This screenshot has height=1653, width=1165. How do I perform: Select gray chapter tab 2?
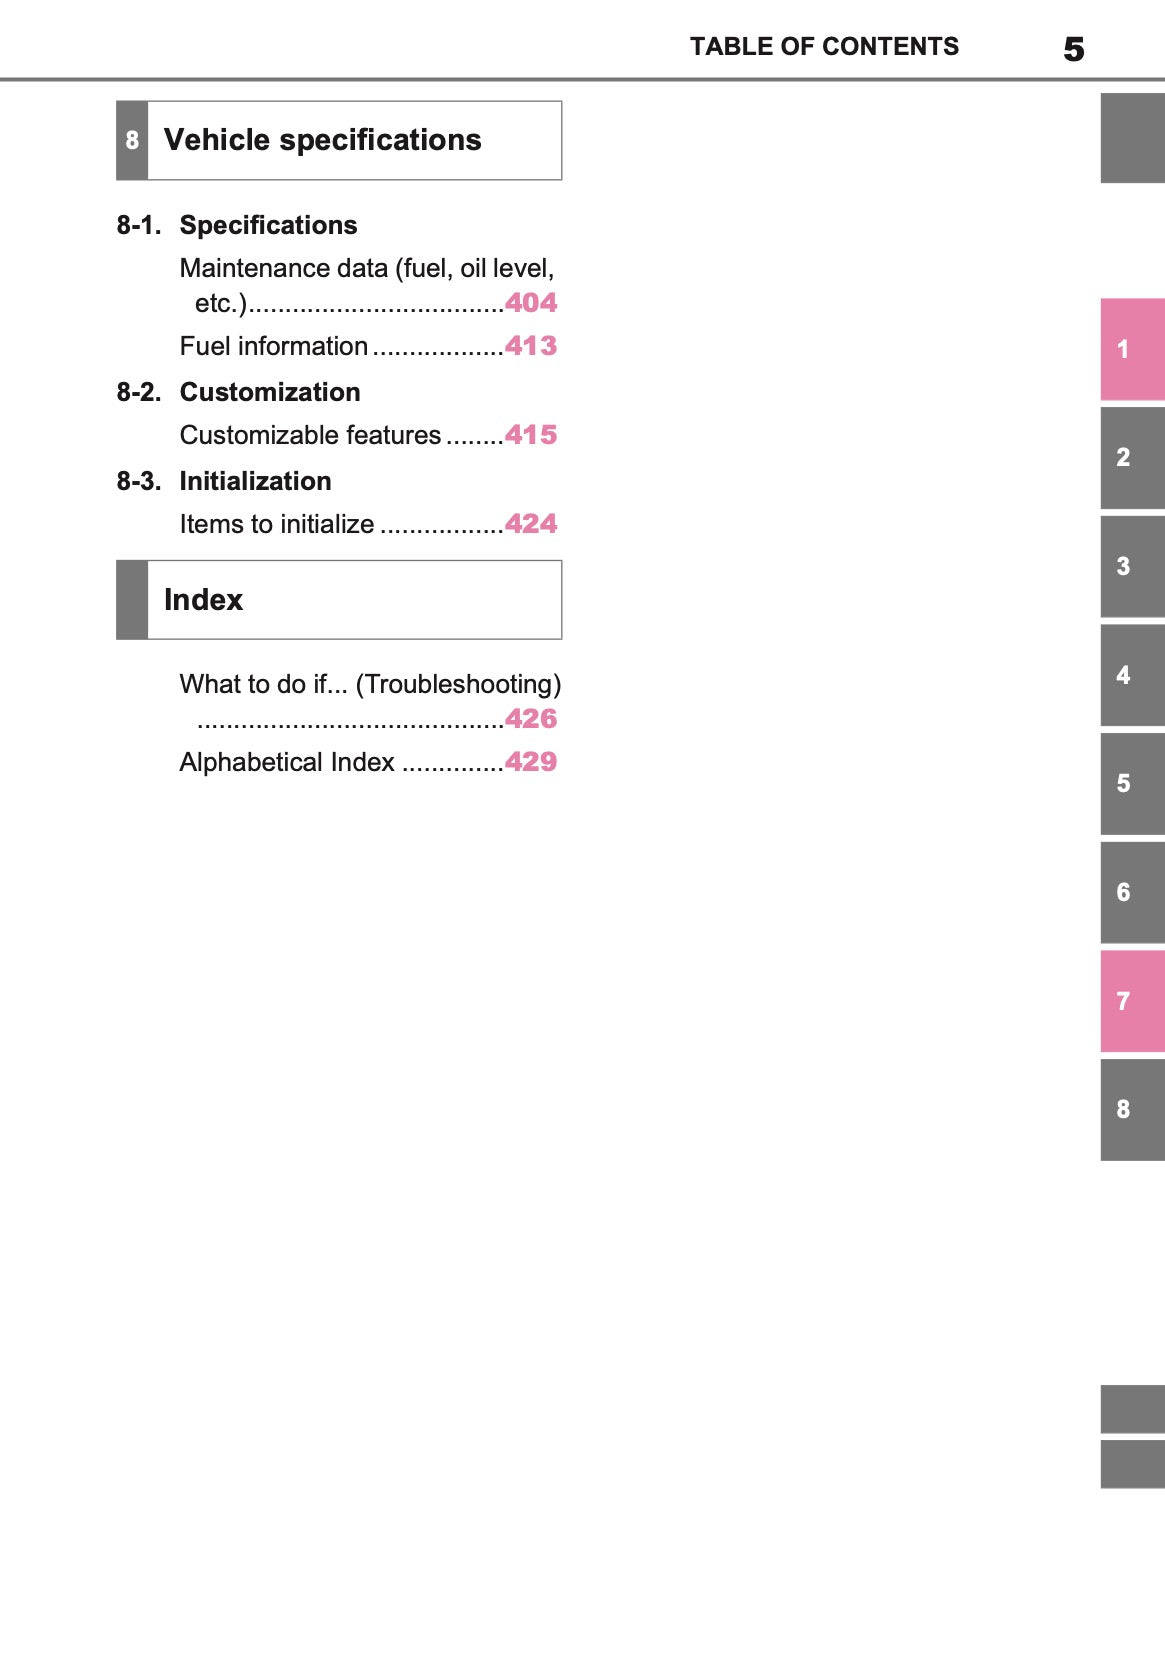click(x=1132, y=458)
